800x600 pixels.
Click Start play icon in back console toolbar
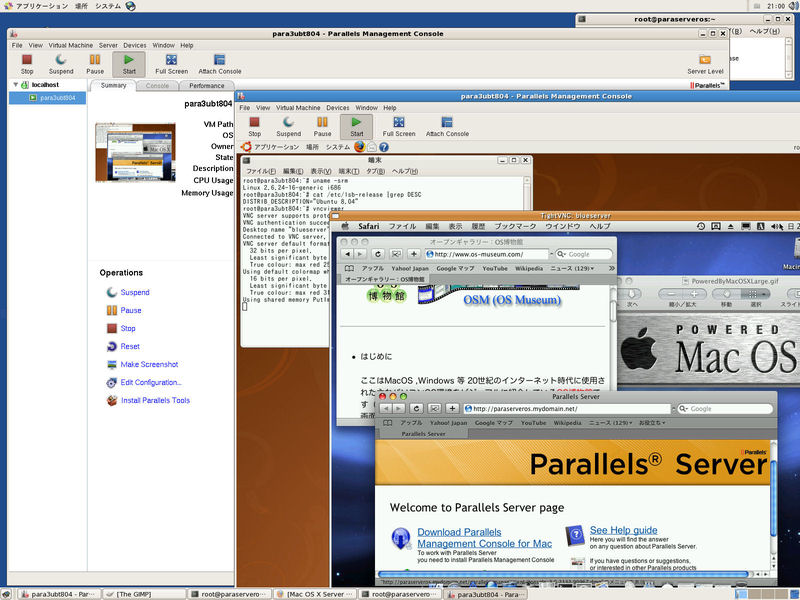pos(129,60)
